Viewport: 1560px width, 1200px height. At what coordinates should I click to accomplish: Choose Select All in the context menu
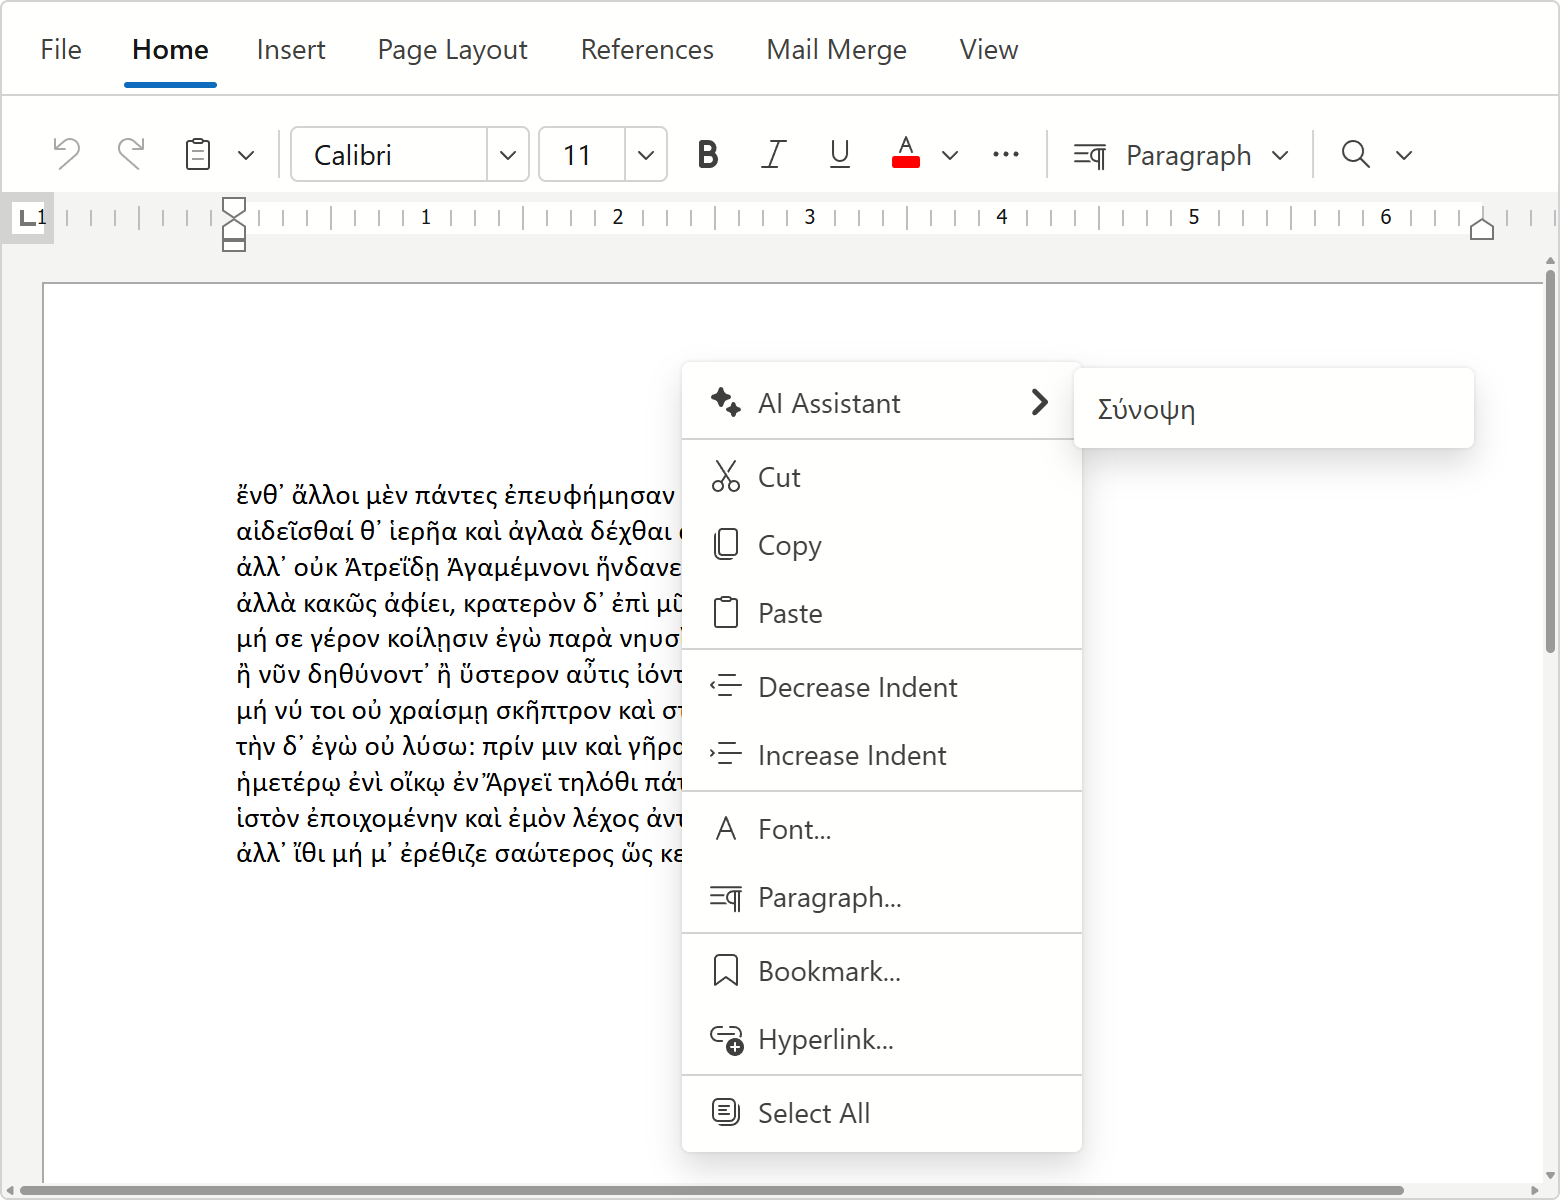pos(813,1113)
